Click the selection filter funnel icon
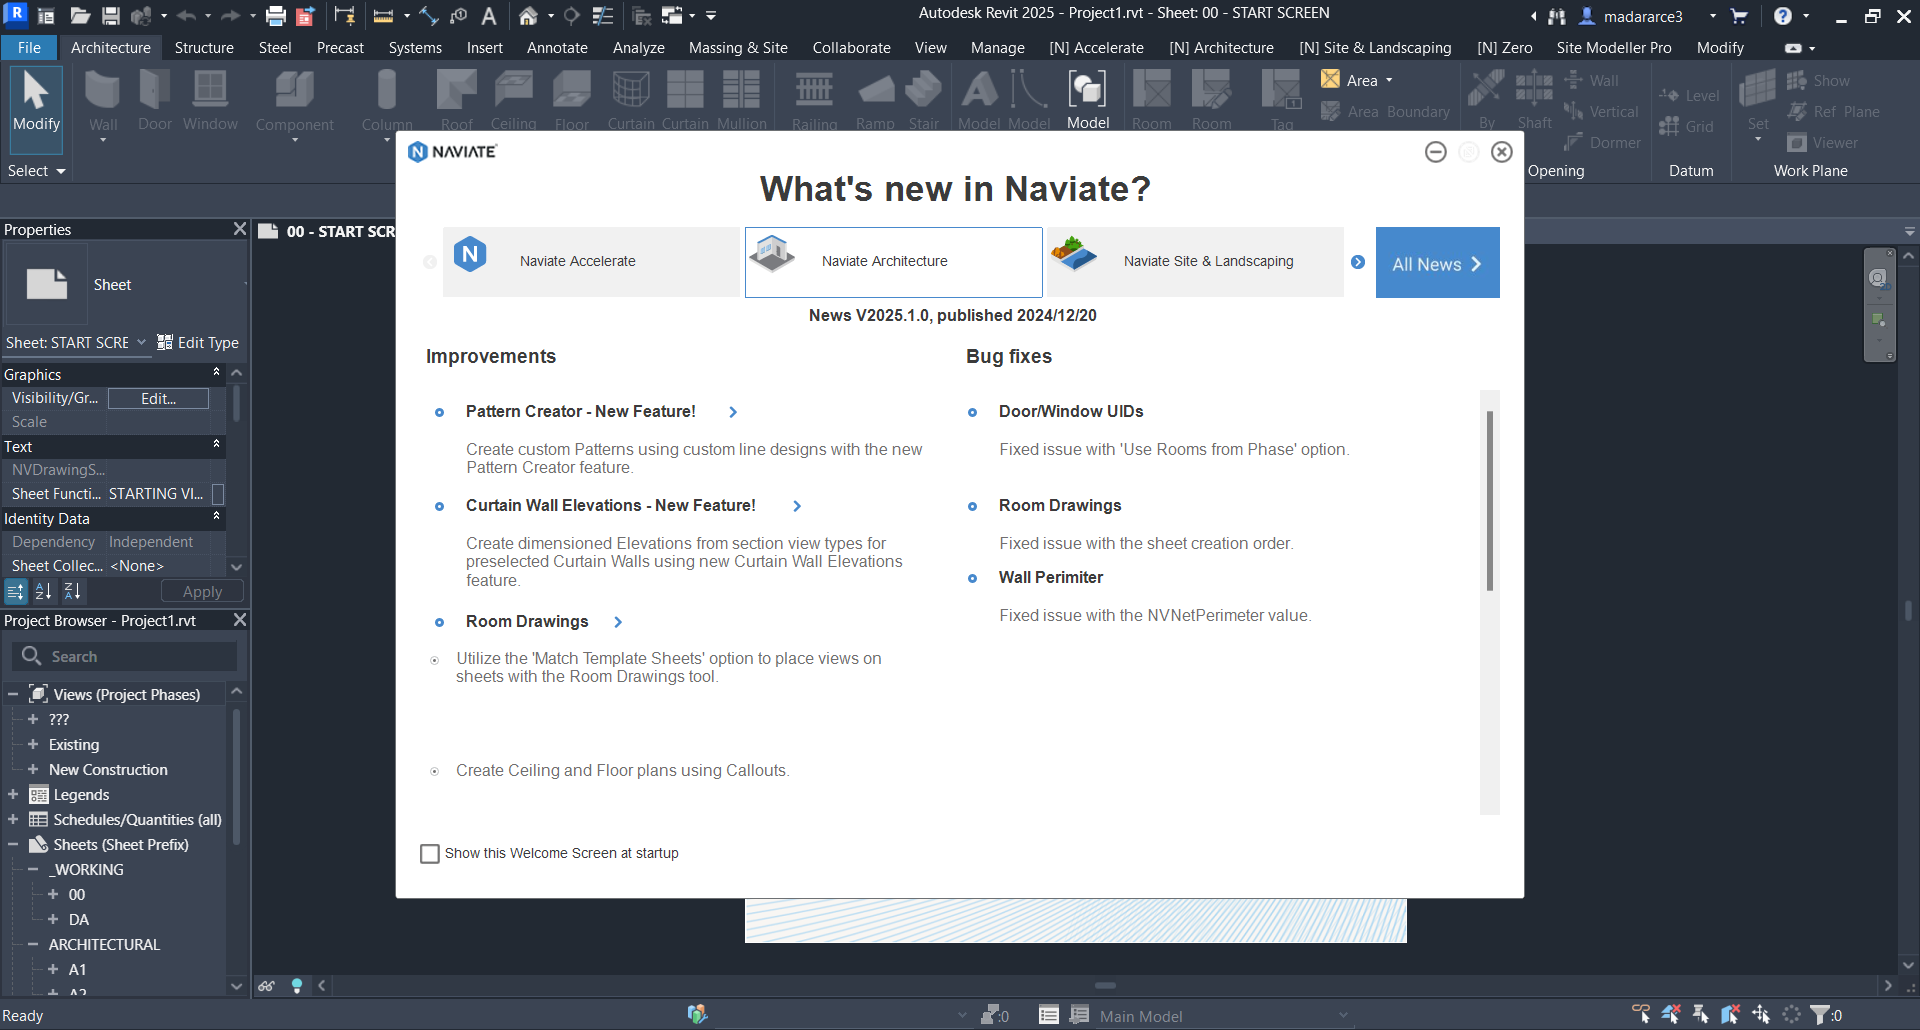The height and width of the screenshot is (1030, 1920). pyautogui.click(x=1820, y=1015)
